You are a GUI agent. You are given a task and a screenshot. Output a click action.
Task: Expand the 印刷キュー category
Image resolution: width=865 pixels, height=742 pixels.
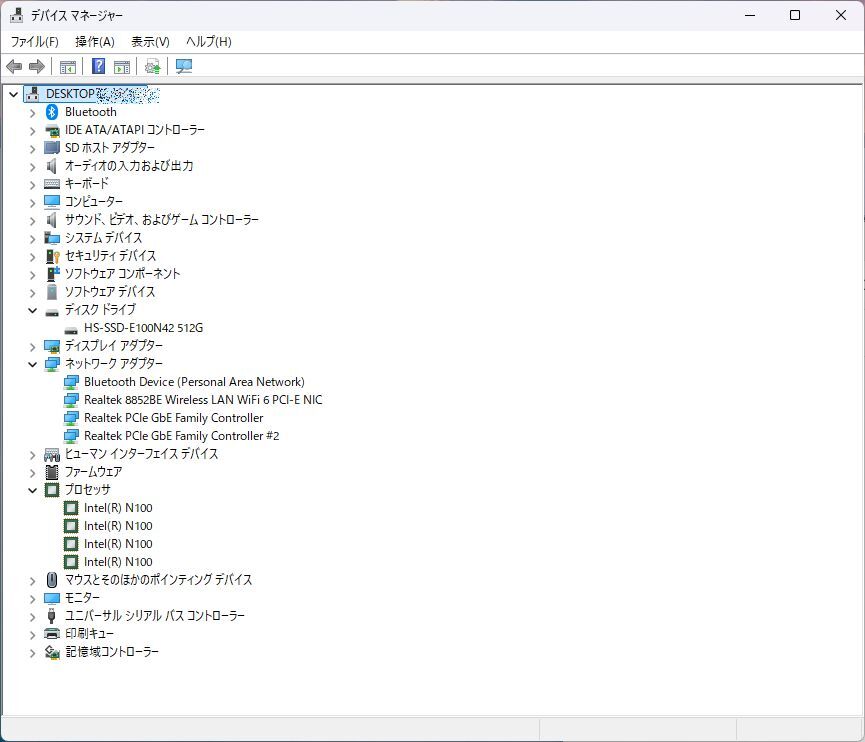[x=33, y=634]
